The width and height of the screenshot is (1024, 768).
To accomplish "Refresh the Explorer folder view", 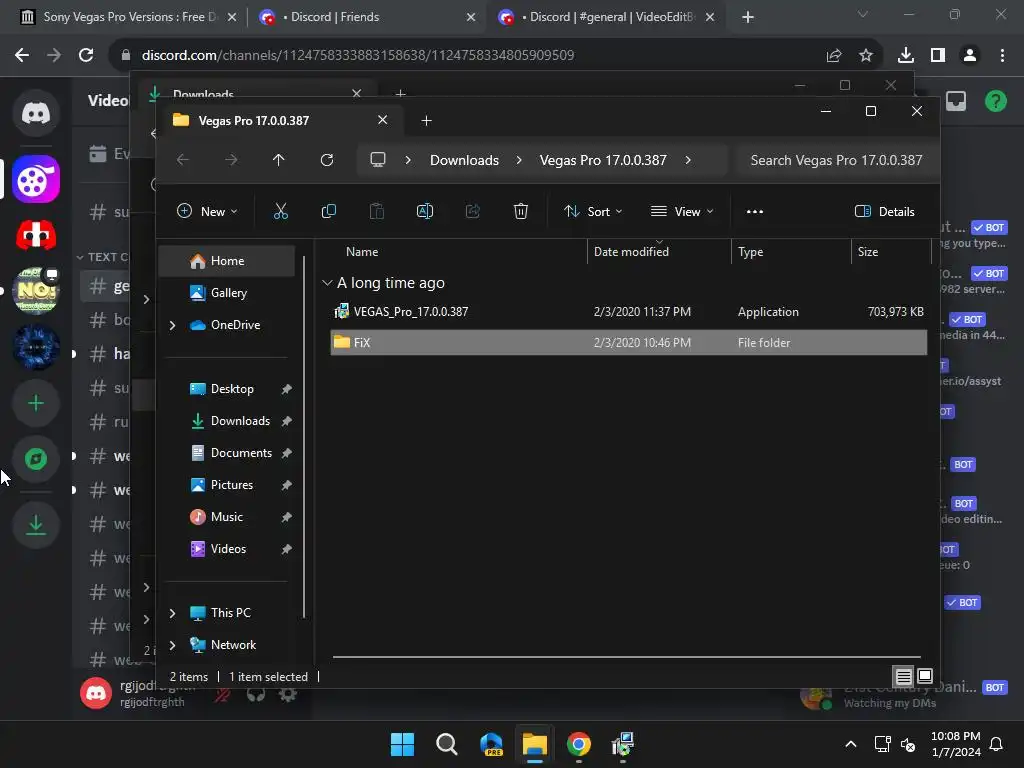I will click(x=327, y=160).
